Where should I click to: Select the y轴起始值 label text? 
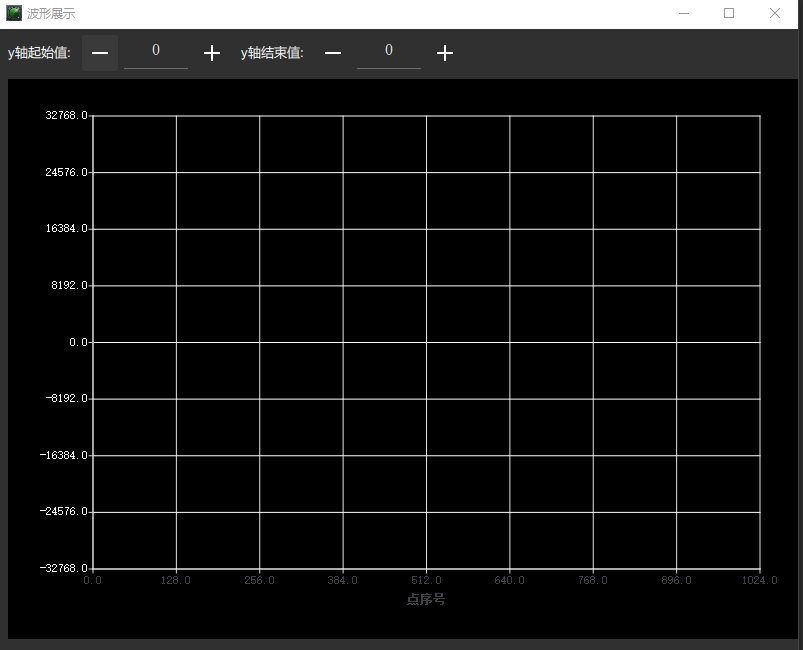click(42, 52)
